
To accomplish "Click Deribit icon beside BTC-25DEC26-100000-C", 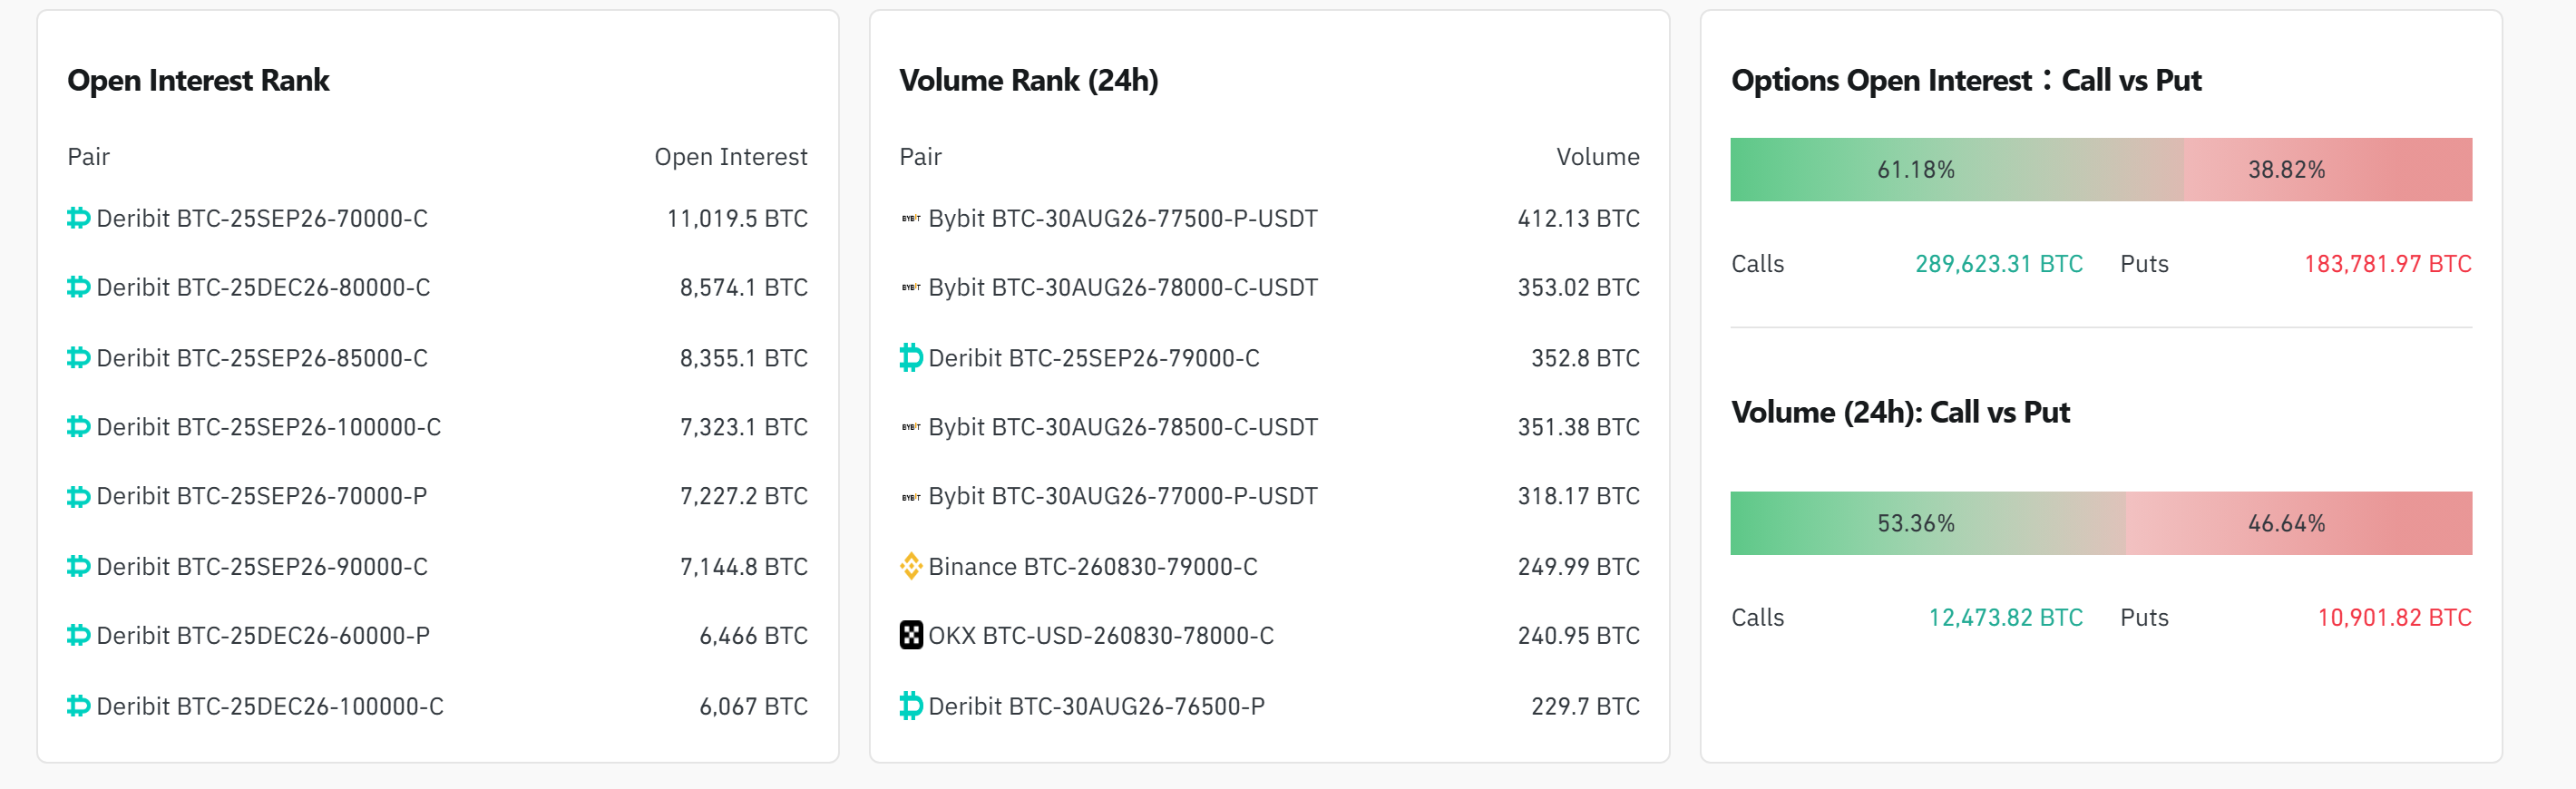I will click(79, 706).
